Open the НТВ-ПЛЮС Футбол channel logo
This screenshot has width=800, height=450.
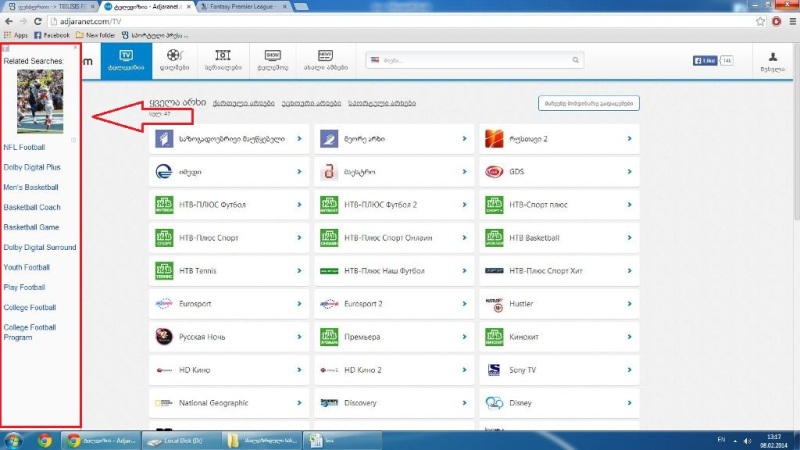pos(164,205)
